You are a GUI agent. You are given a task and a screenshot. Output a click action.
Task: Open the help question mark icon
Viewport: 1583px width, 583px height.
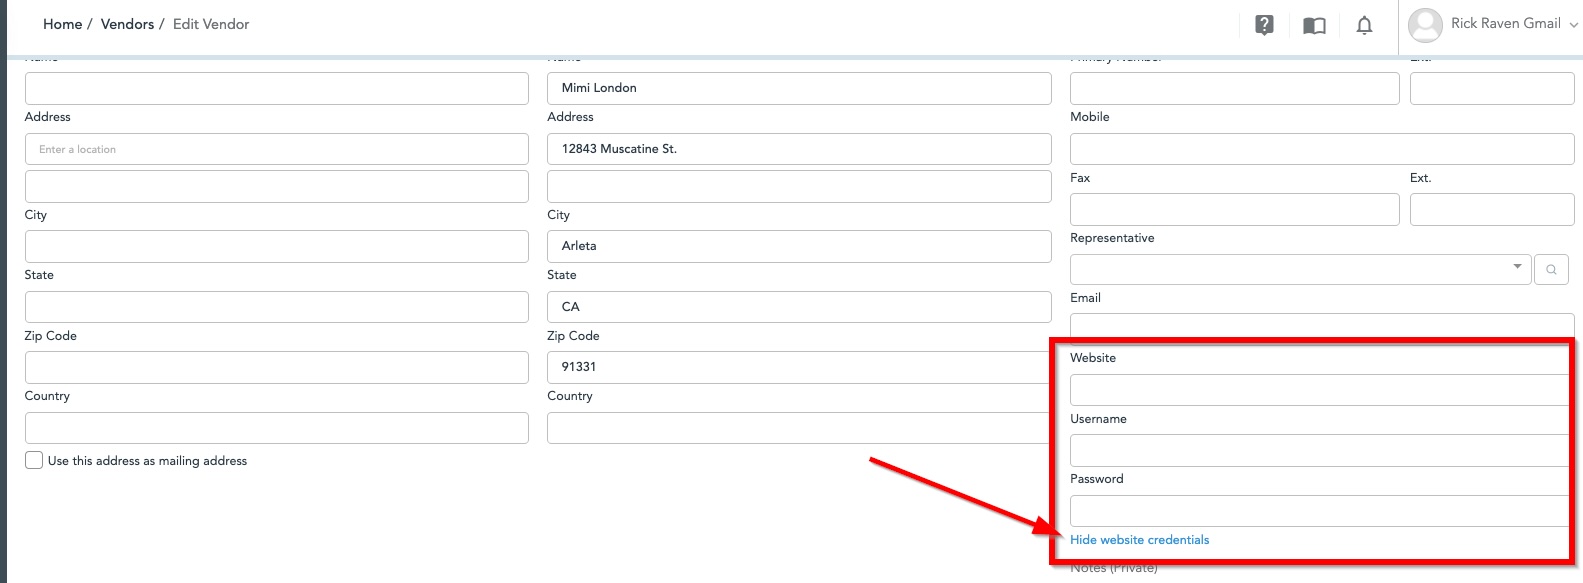(1264, 25)
